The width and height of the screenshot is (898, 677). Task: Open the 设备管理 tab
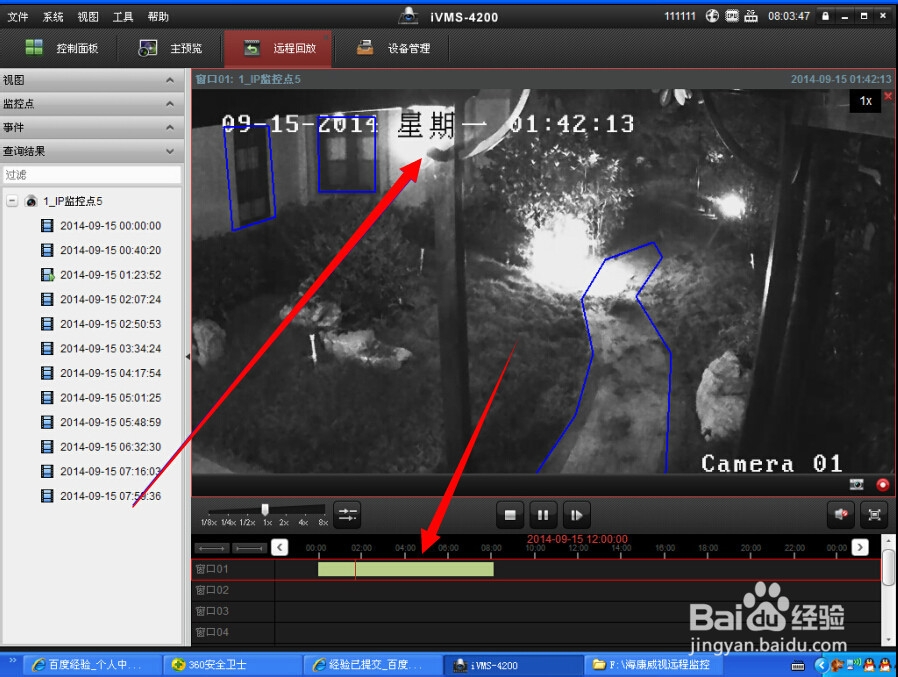[x=393, y=48]
